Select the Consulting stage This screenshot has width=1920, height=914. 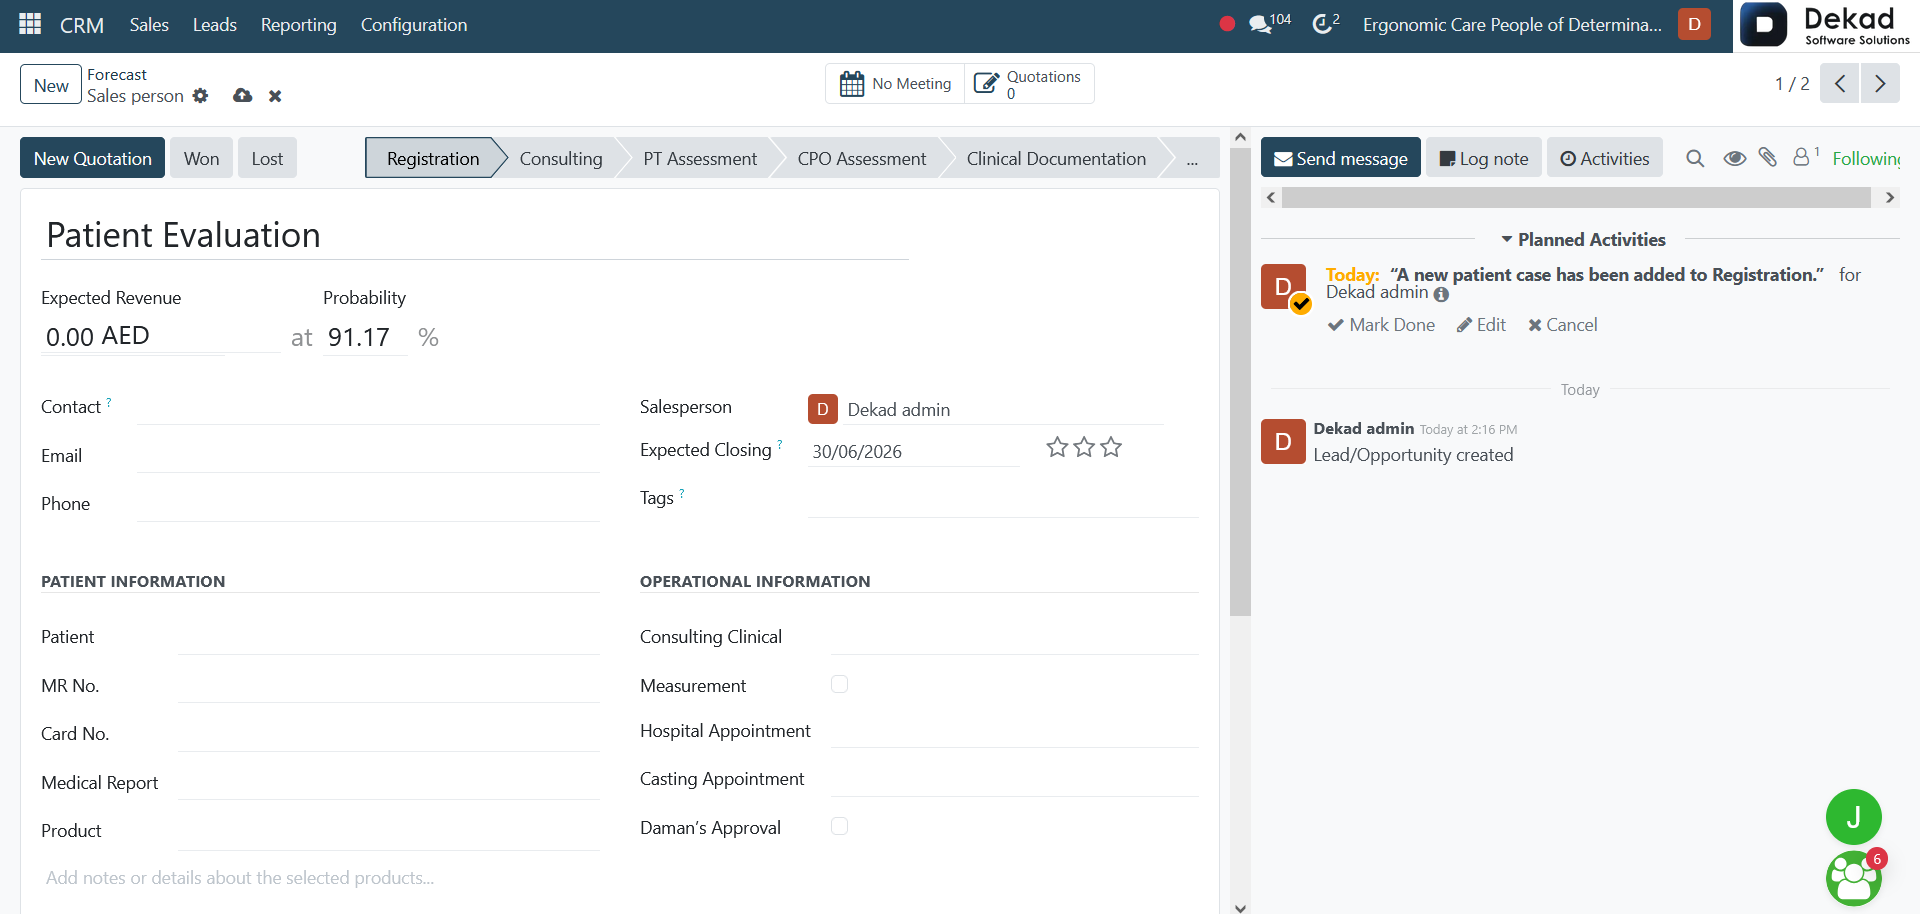click(x=561, y=158)
